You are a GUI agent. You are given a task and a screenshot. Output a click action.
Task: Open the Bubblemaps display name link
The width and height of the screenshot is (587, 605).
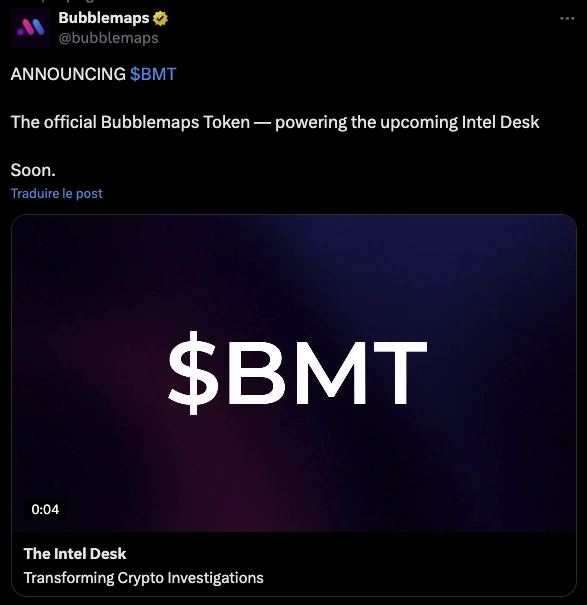[x=104, y=18]
